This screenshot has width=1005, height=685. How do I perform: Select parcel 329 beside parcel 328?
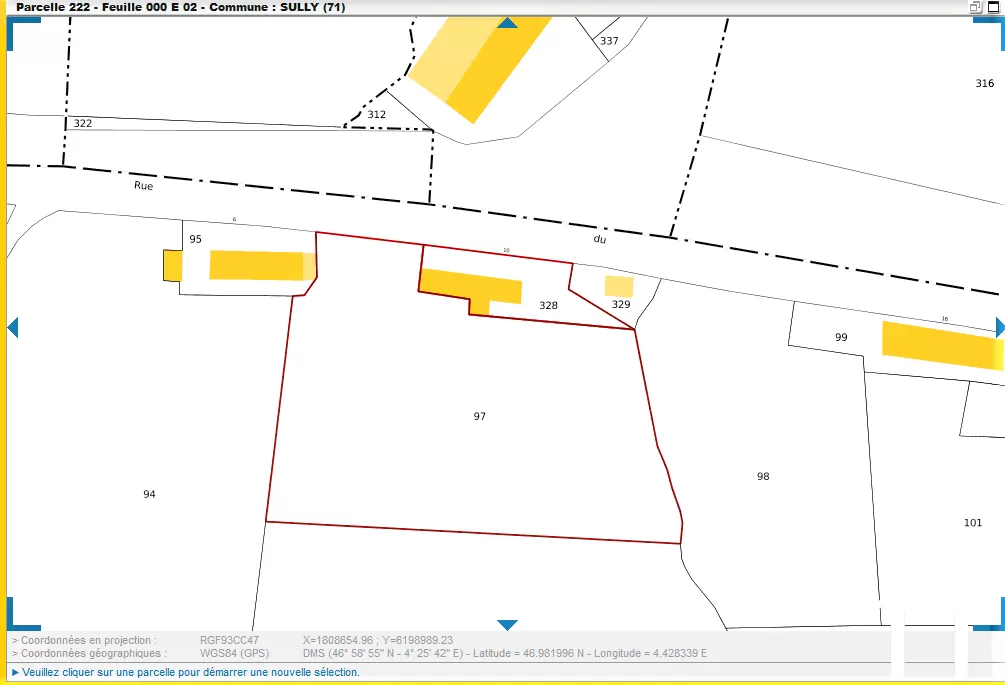click(620, 304)
